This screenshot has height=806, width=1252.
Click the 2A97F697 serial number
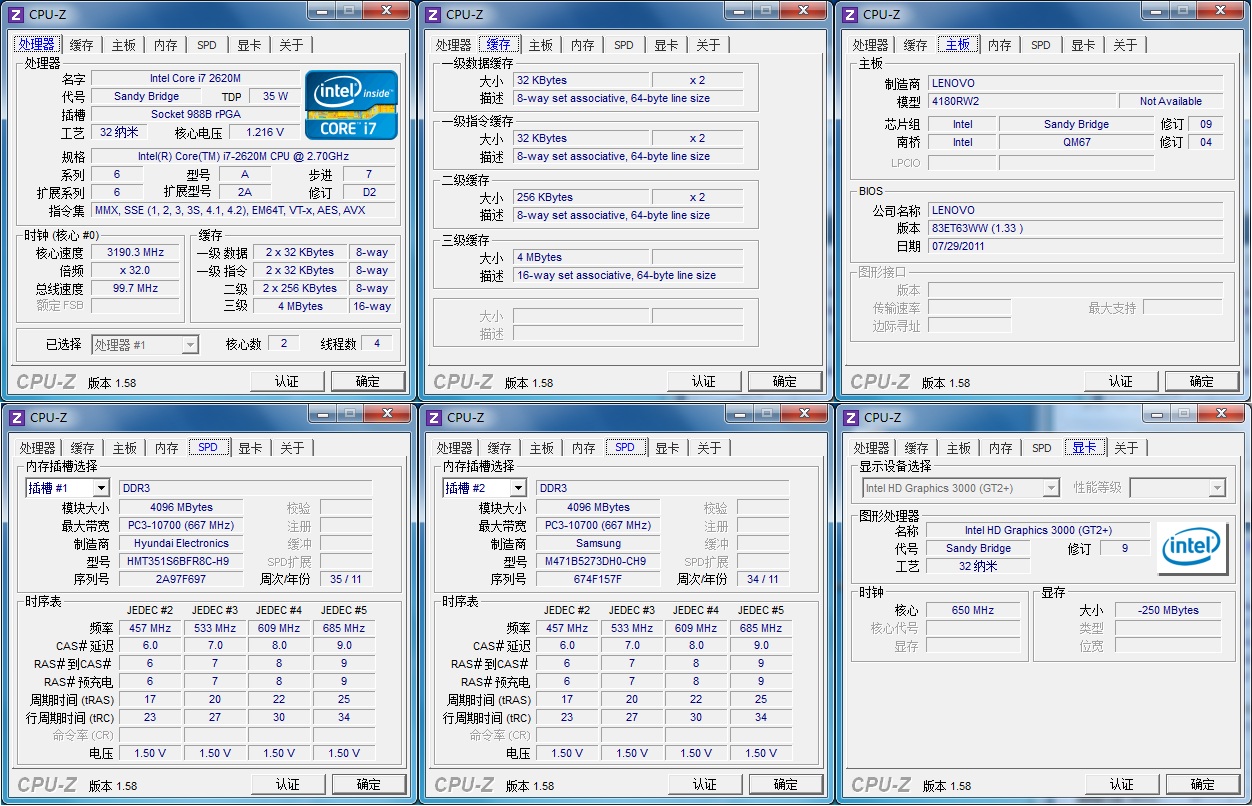[x=181, y=579]
